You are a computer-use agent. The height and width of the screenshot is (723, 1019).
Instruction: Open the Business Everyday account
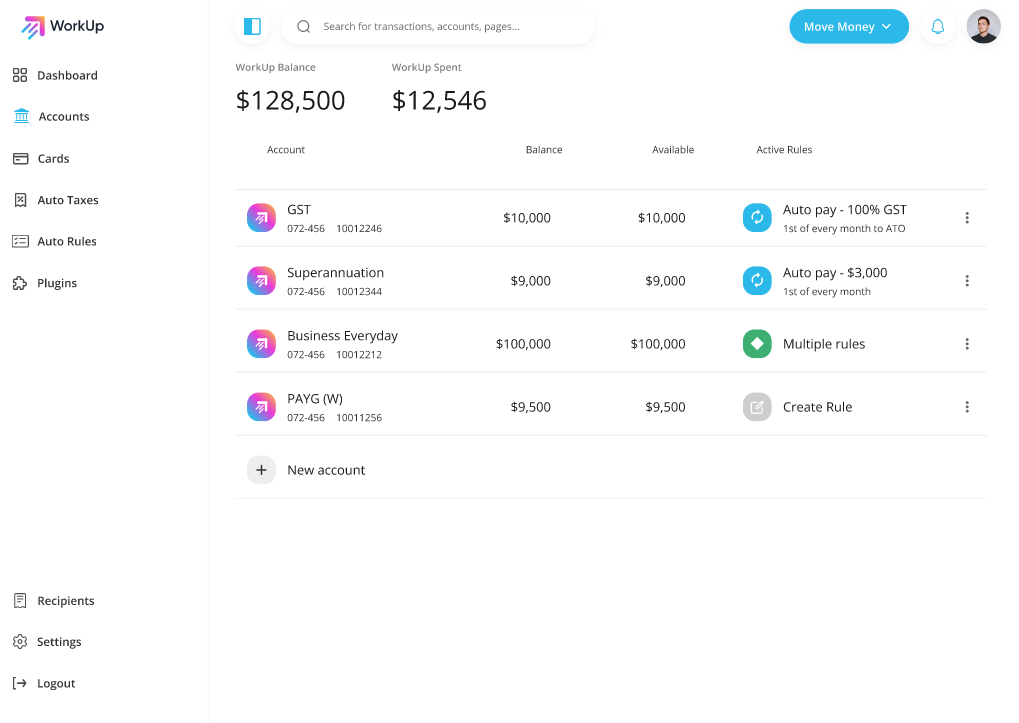click(342, 336)
